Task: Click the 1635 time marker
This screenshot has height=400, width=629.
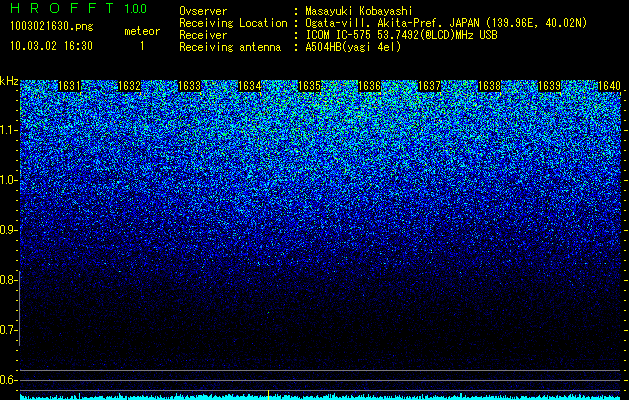Action: point(310,86)
